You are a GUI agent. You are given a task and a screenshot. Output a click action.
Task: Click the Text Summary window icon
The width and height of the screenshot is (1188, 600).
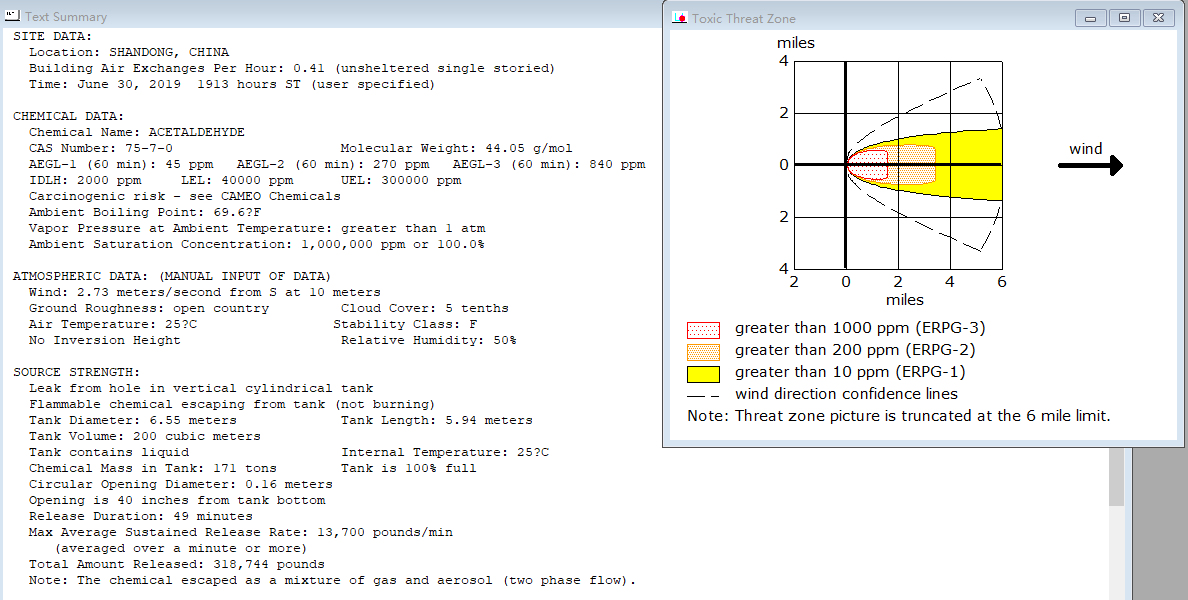point(12,15)
